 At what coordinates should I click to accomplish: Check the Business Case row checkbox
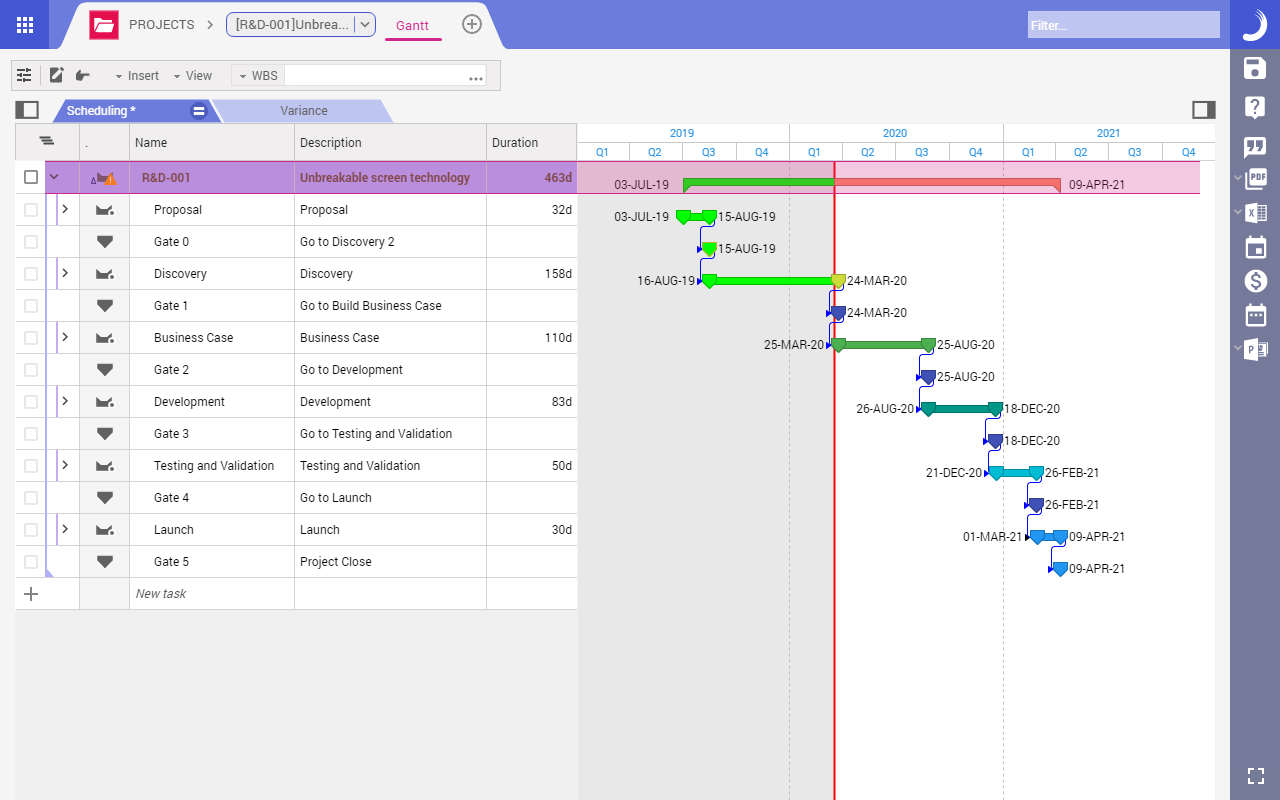pyautogui.click(x=31, y=338)
